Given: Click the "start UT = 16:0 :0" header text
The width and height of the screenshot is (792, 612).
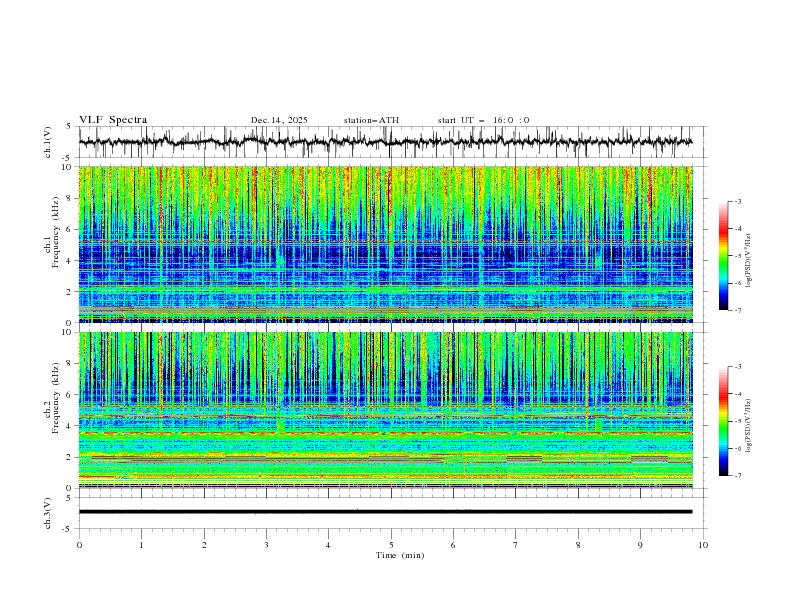Looking at the screenshot, I should [483, 120].
